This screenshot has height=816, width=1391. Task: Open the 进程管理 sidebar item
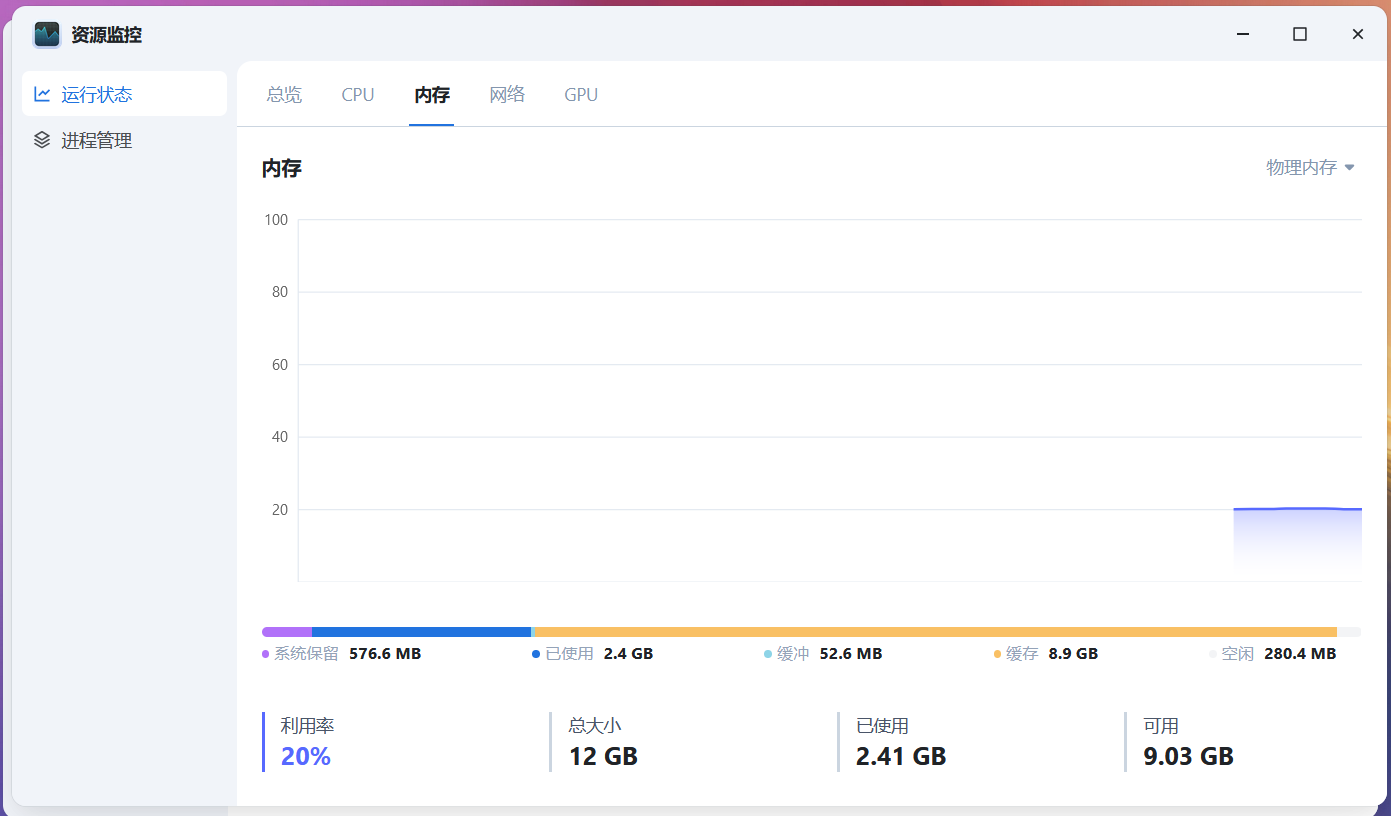(125, 140)
